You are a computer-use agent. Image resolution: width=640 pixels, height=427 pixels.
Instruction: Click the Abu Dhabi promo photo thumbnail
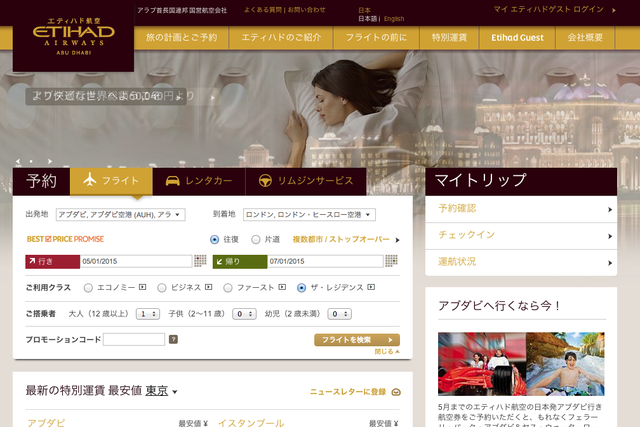(x=521, y=364)
